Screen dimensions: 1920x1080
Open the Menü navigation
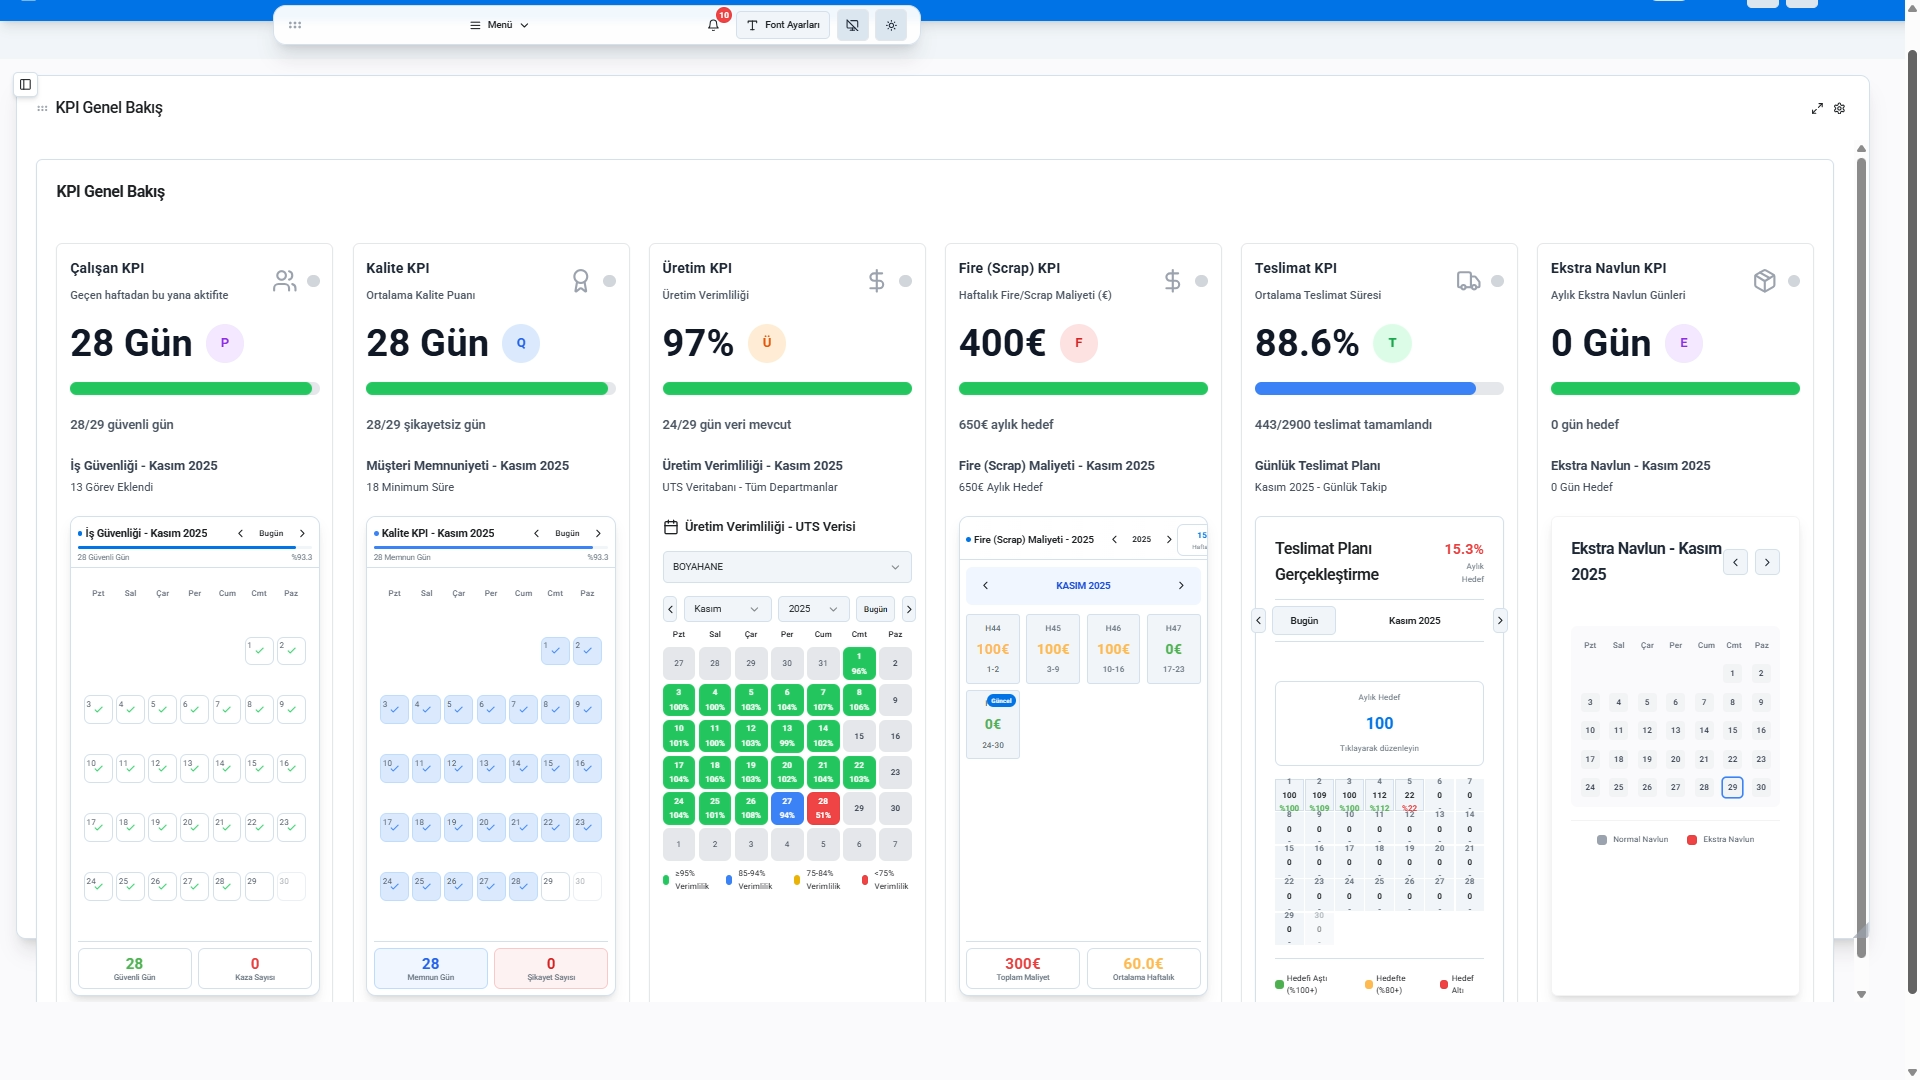tap(497, 25)
